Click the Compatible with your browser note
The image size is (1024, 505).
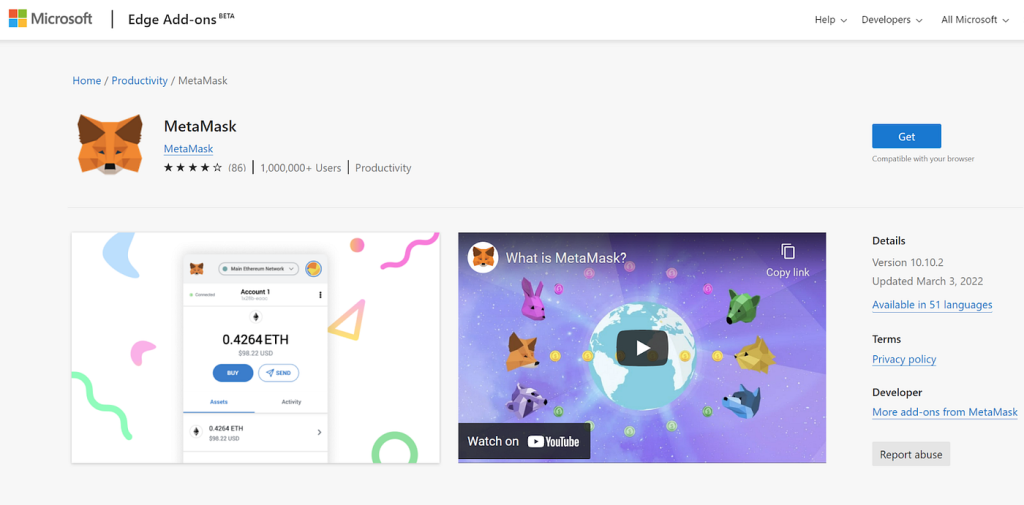point(923,159)
